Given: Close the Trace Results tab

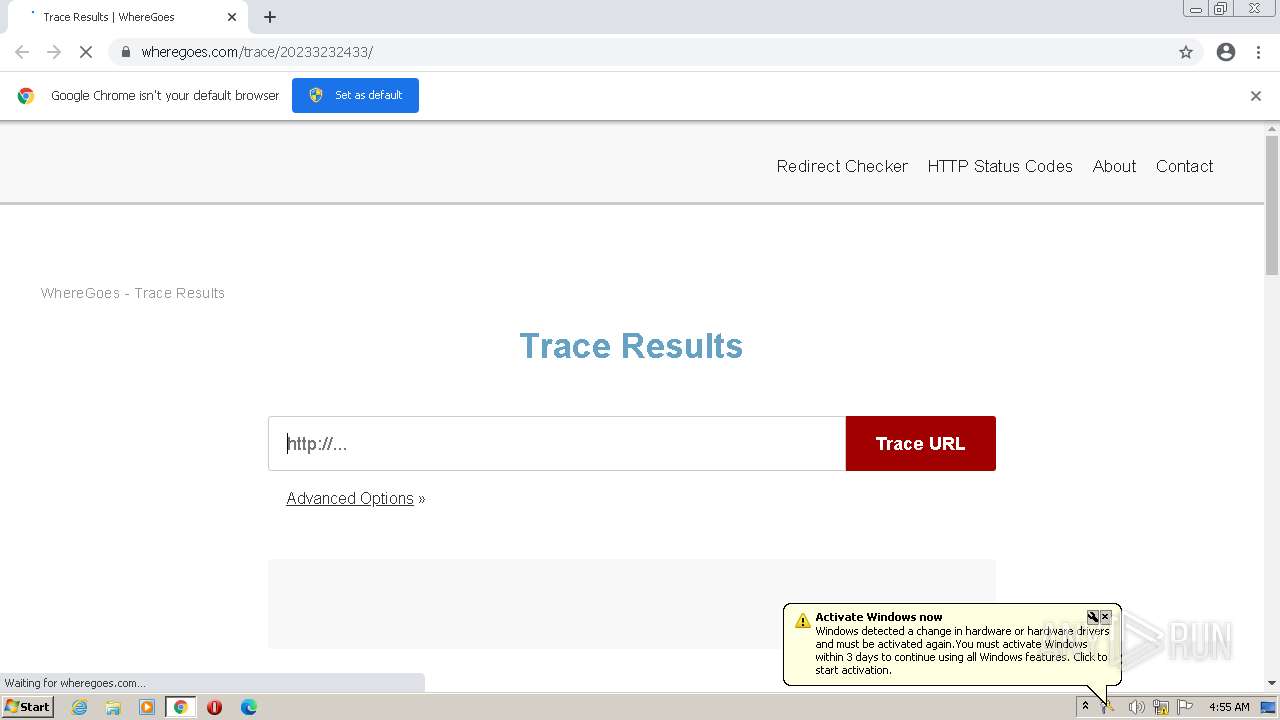Looking at the screenshot, I should 232,17.
